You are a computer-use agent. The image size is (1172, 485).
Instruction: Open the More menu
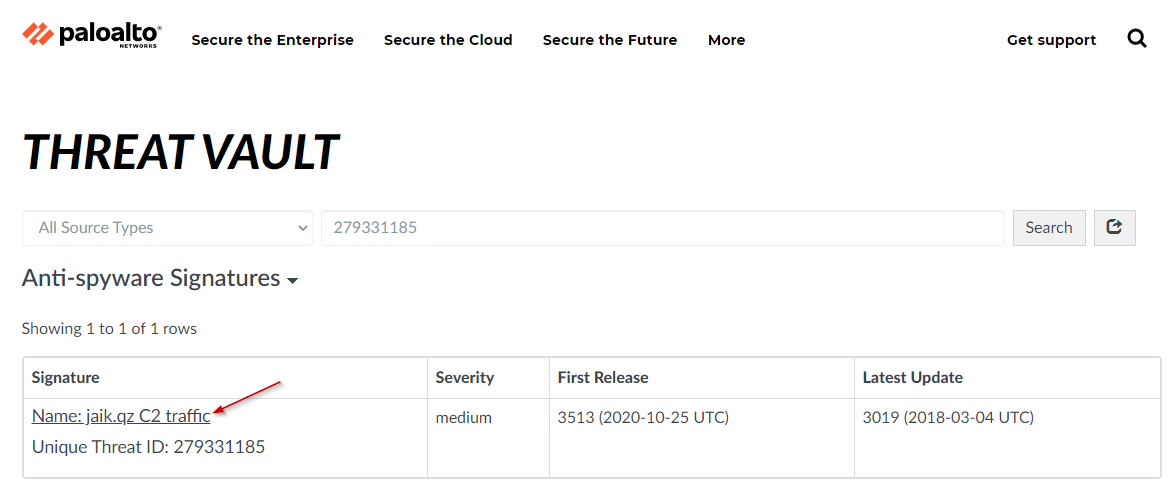[726, 40]
